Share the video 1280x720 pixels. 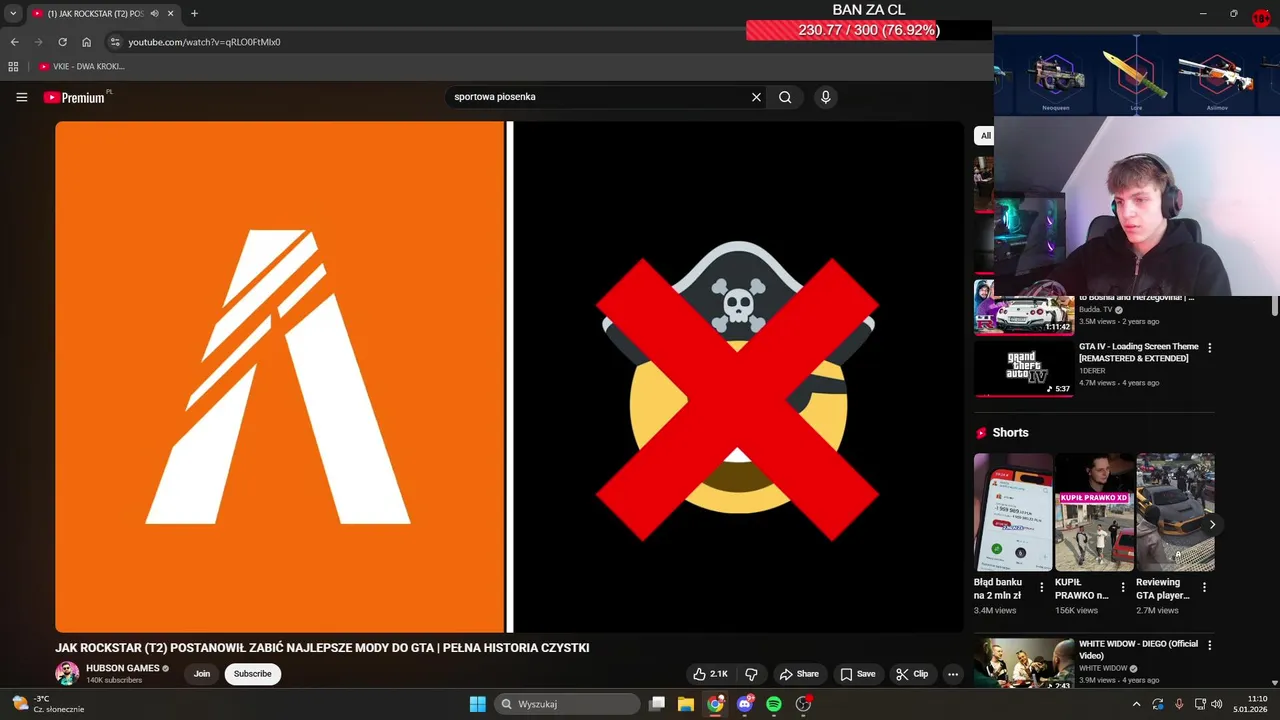pyautogui.click(x=799, y=674)
